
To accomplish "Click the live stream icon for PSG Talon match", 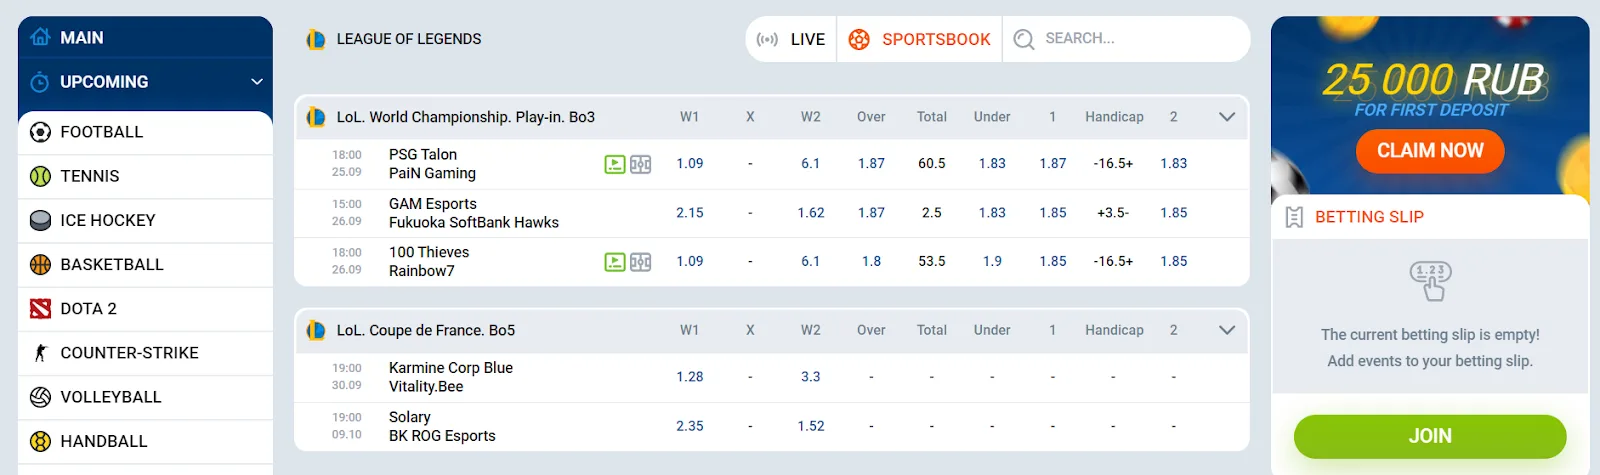I will 615,164.
